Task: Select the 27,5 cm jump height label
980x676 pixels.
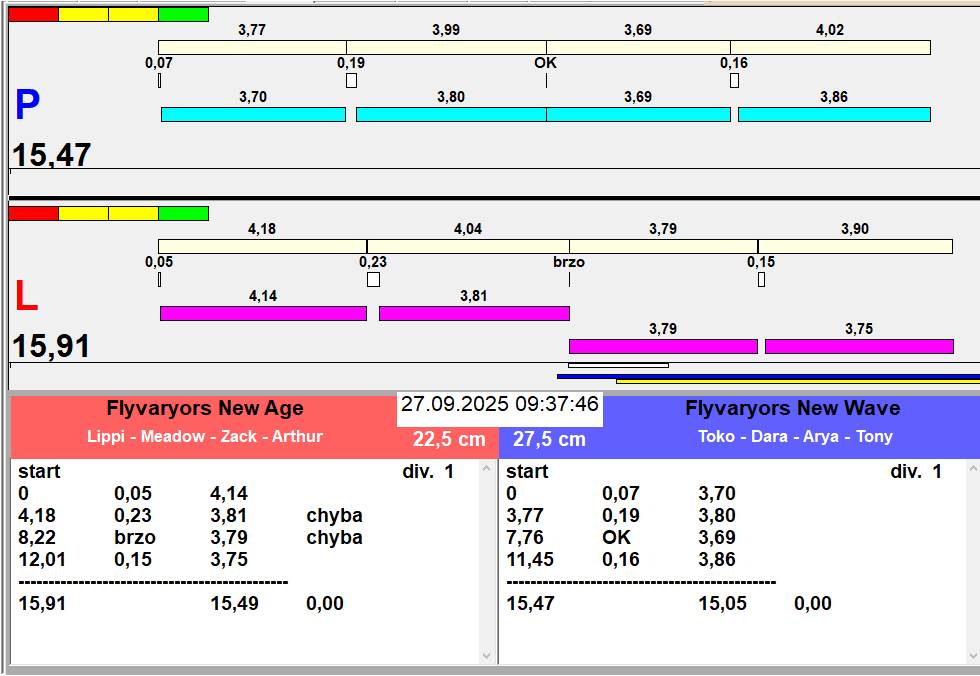Action: [x=549, y=440]
